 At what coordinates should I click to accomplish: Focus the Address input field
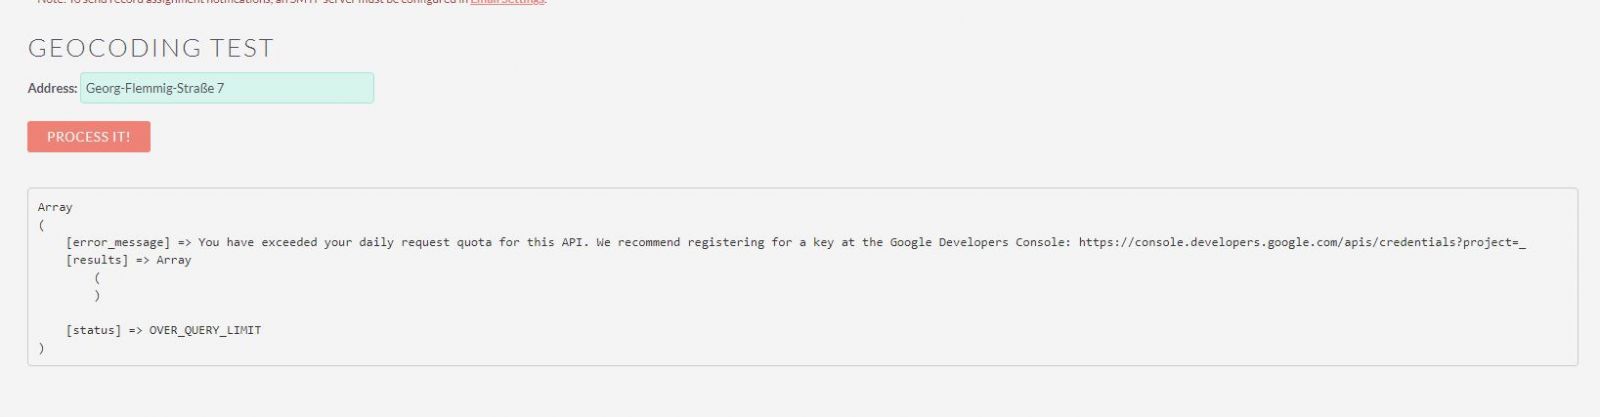[227, 88]
